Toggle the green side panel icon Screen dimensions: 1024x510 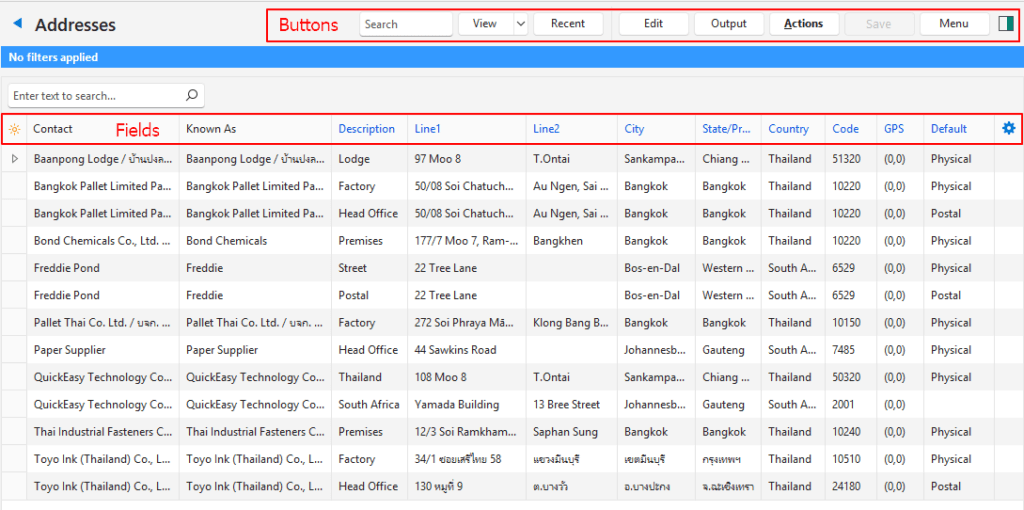(x=1005, y=24)
